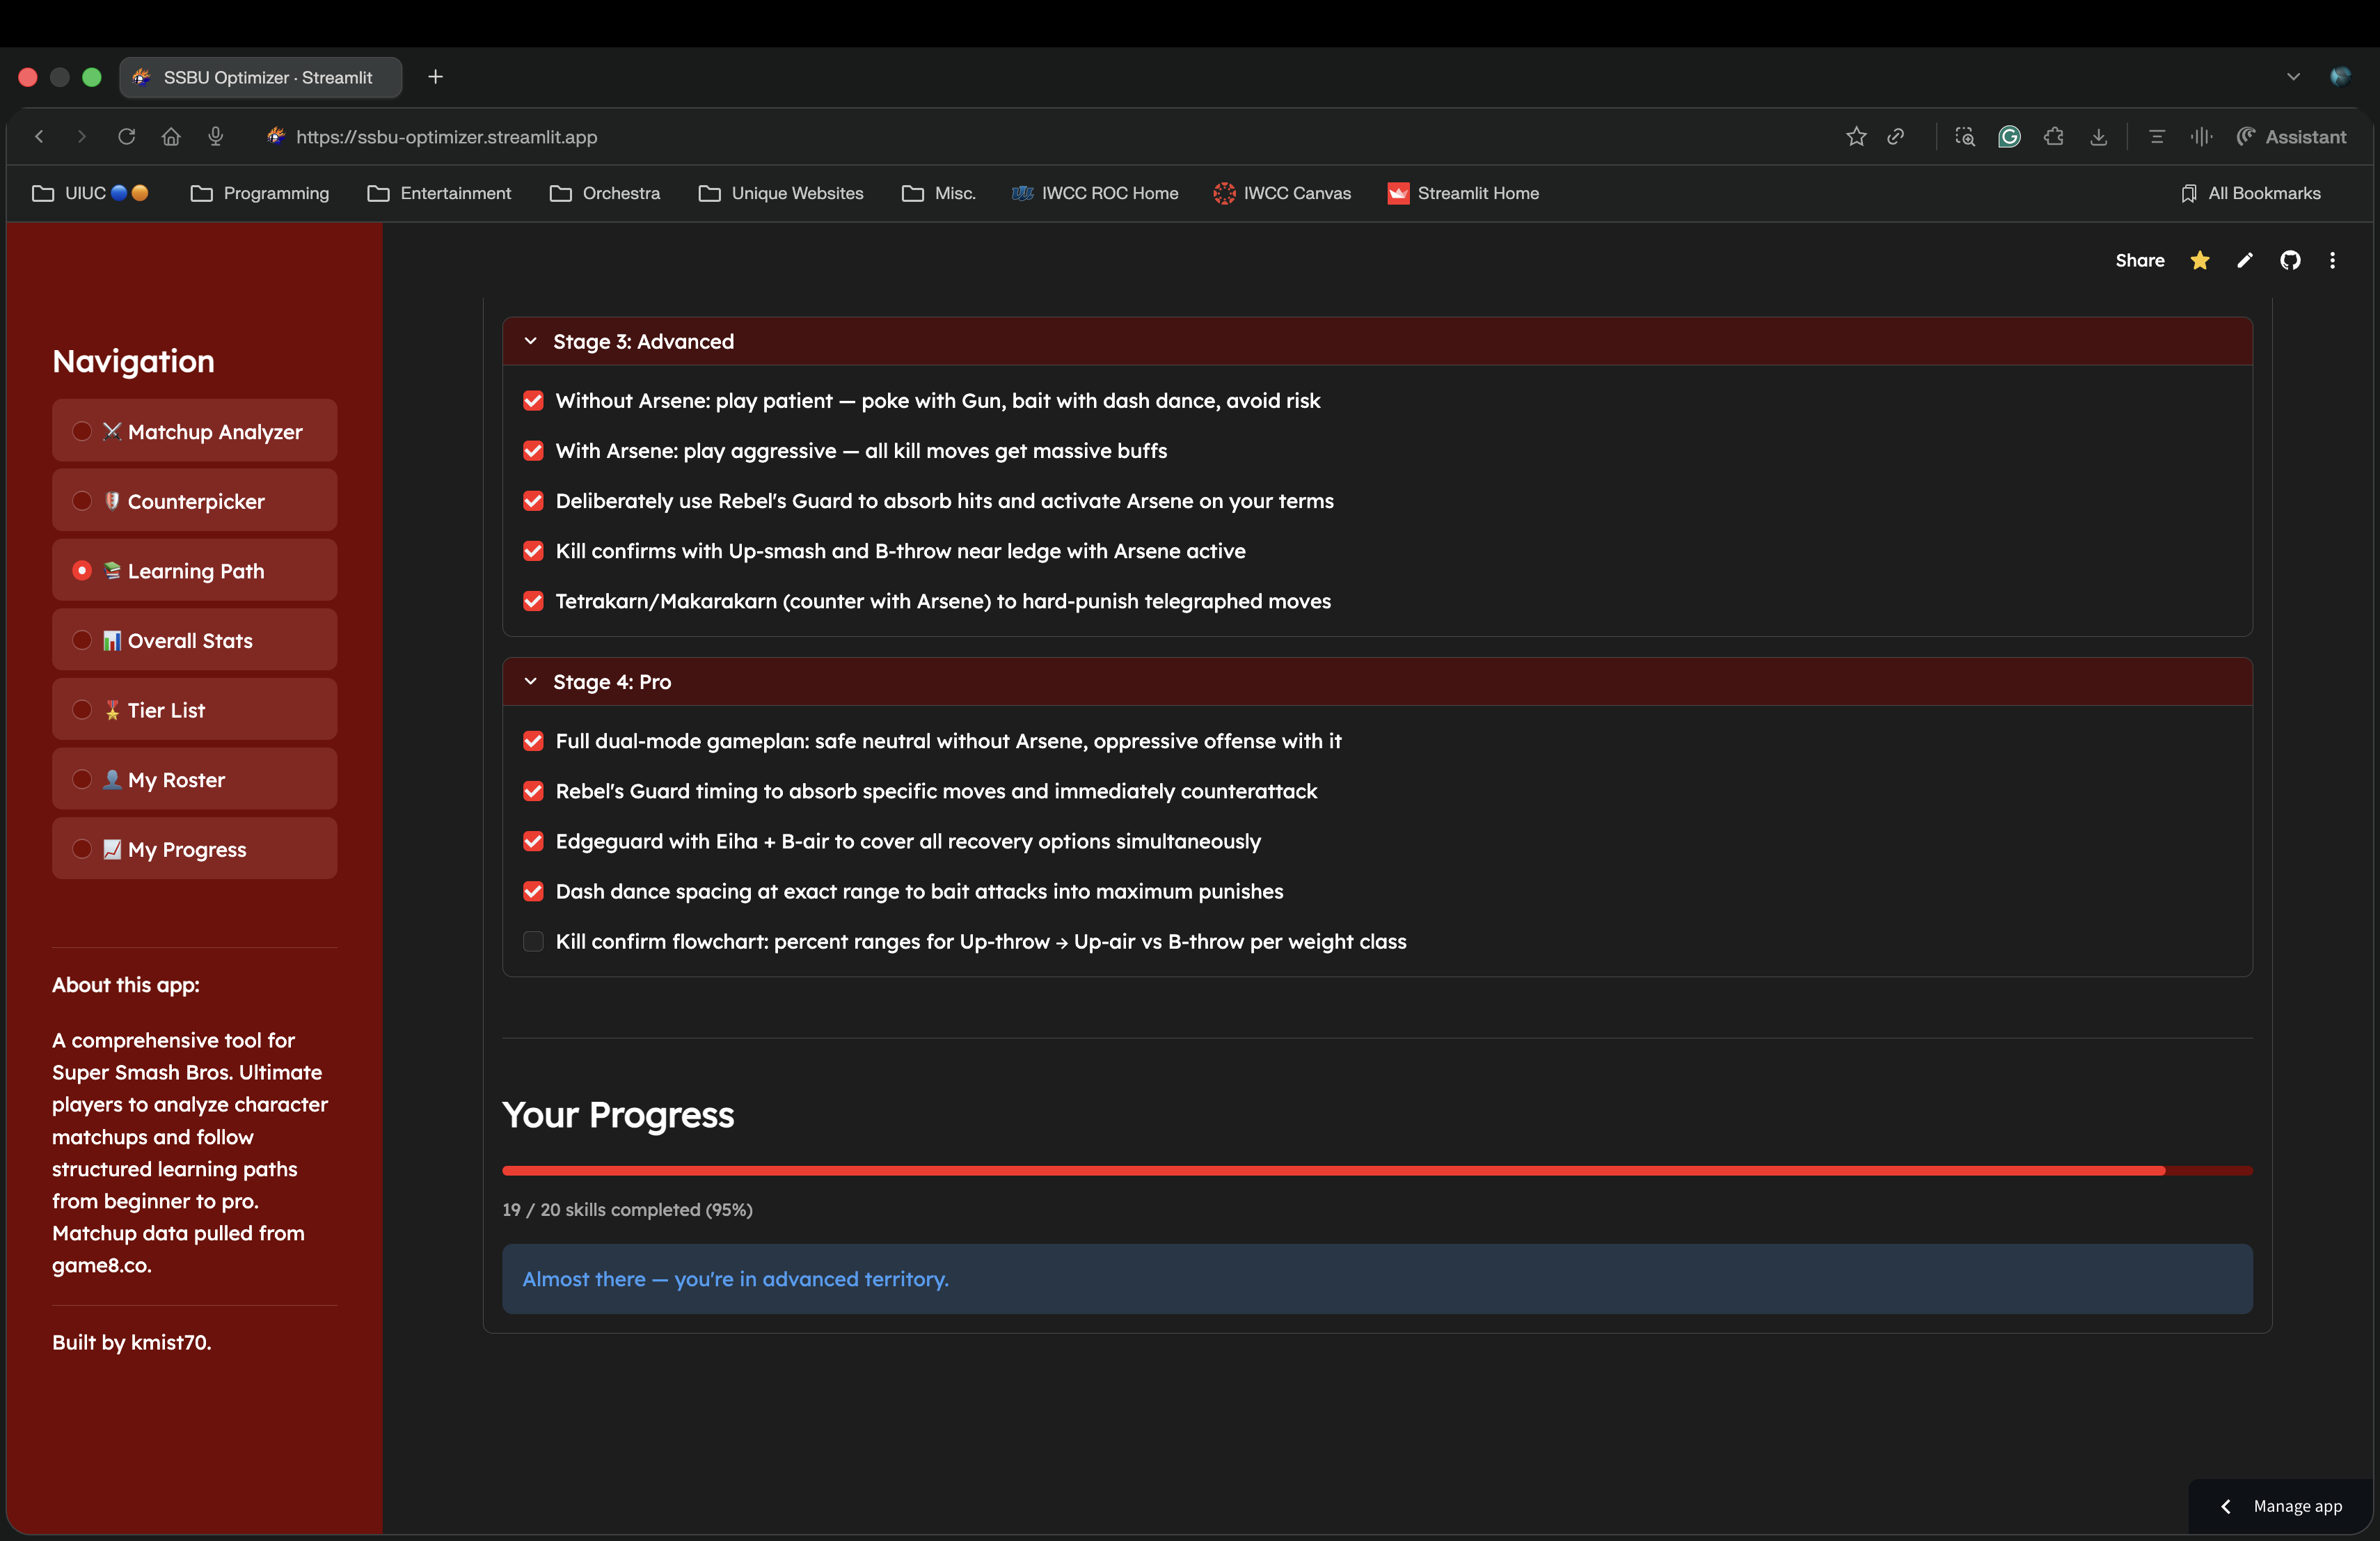Open All Bookmarks

click(2251, 193)
